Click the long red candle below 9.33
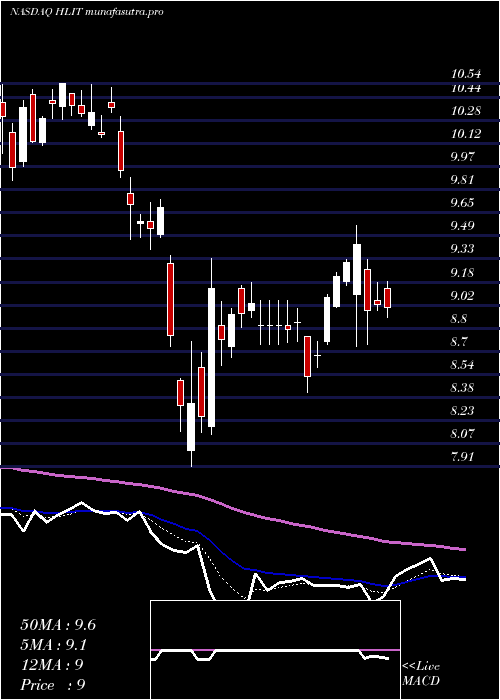This screenshot has width=500, height=700. 170,299
